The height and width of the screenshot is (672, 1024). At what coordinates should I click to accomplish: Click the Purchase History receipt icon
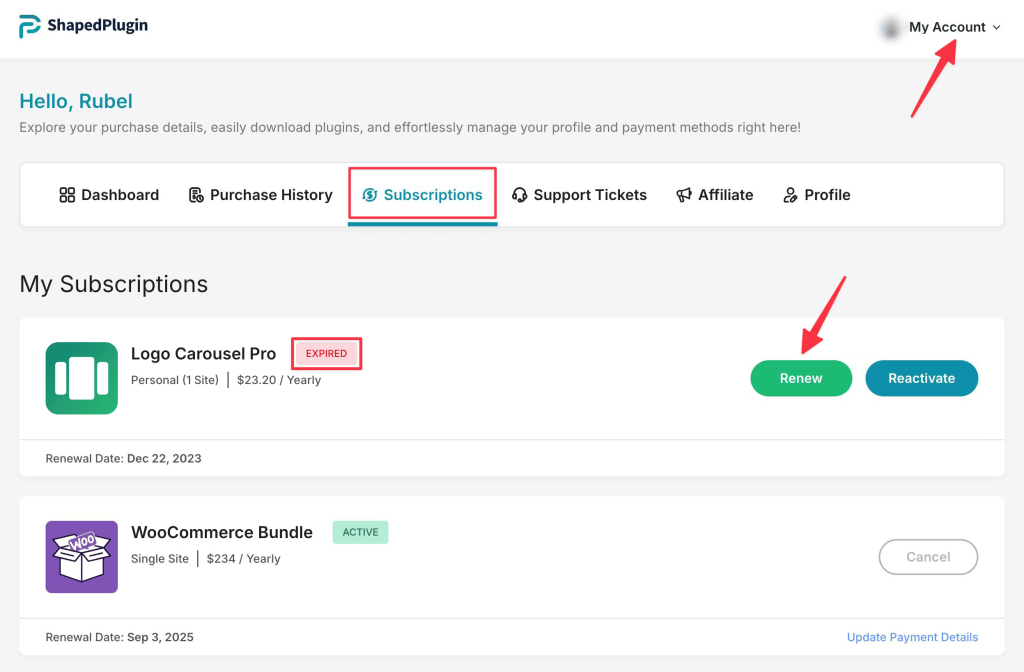[x=196, y=195]
